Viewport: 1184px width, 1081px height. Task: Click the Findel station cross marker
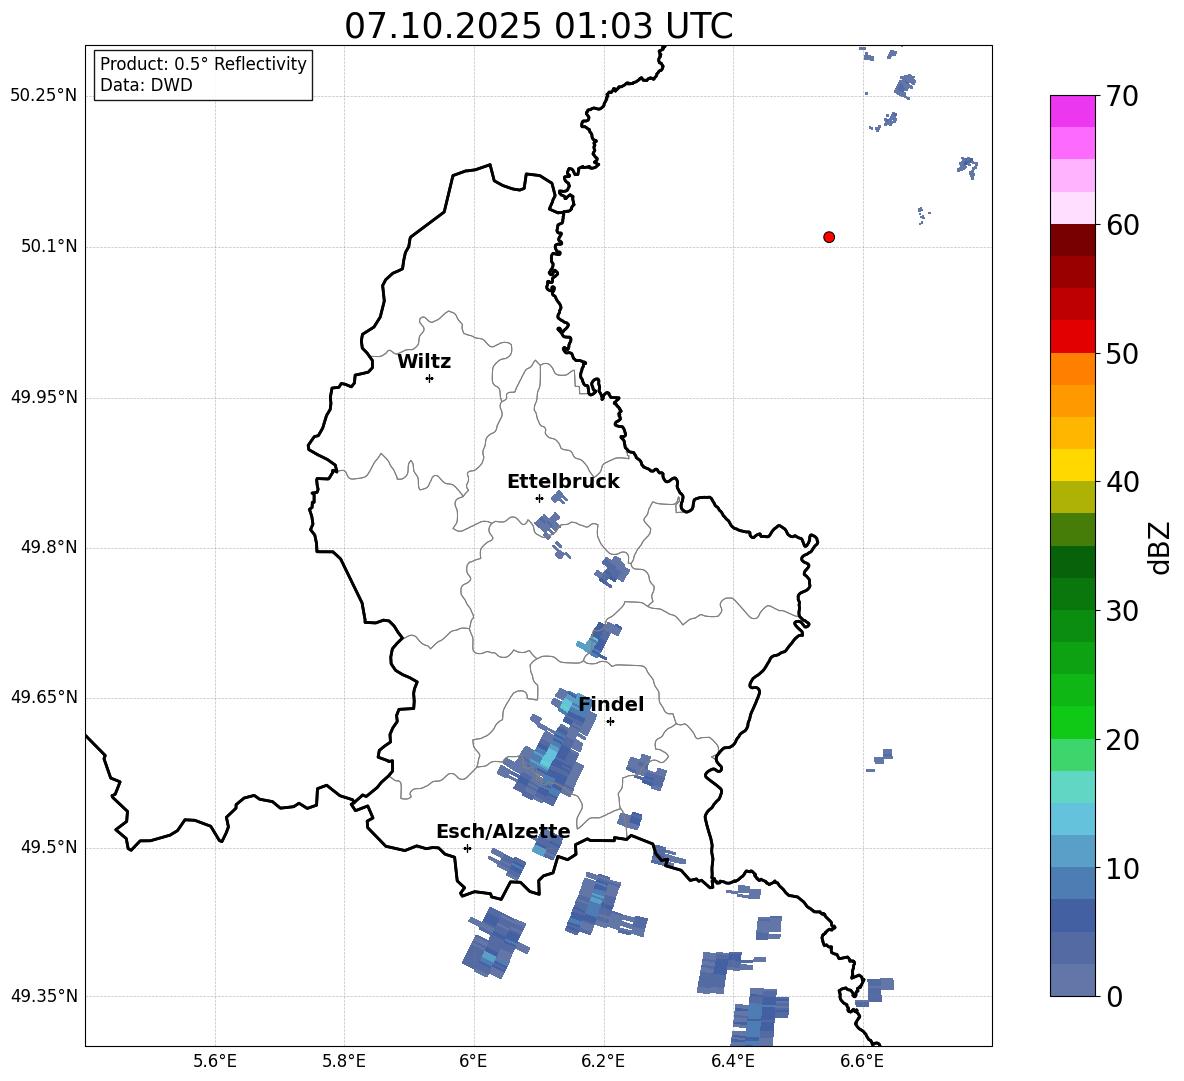coord(610,722)
